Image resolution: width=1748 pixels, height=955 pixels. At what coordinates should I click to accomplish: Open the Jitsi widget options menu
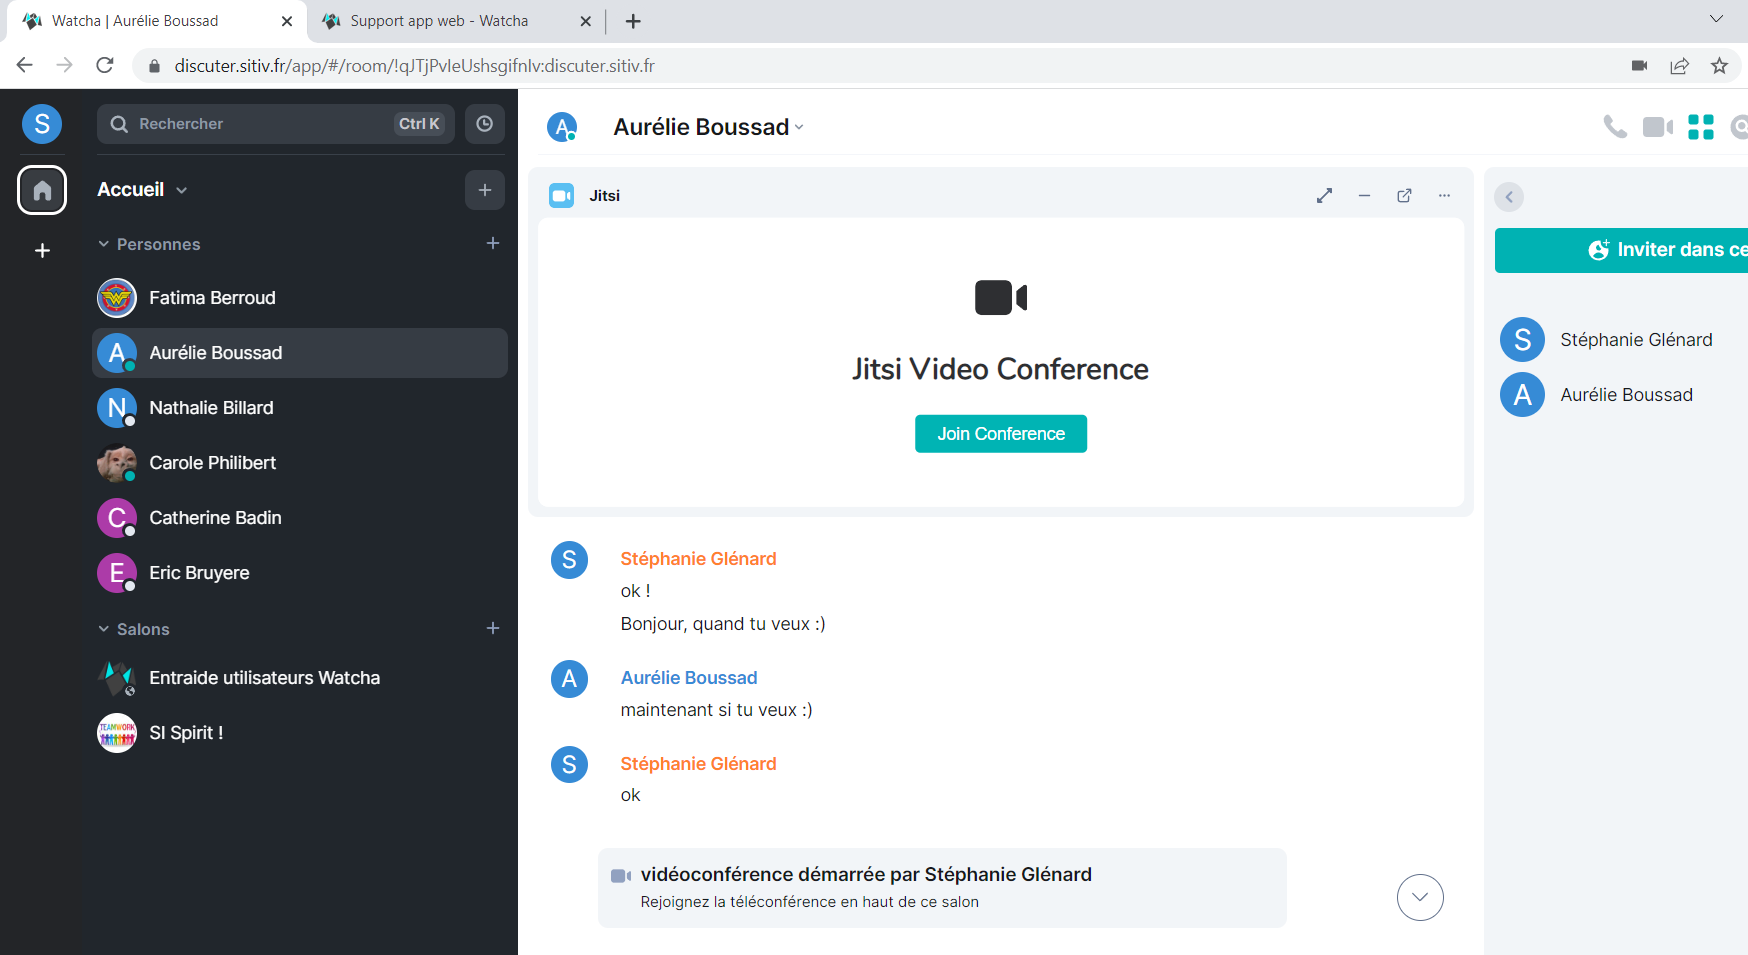click(1444, 196)
